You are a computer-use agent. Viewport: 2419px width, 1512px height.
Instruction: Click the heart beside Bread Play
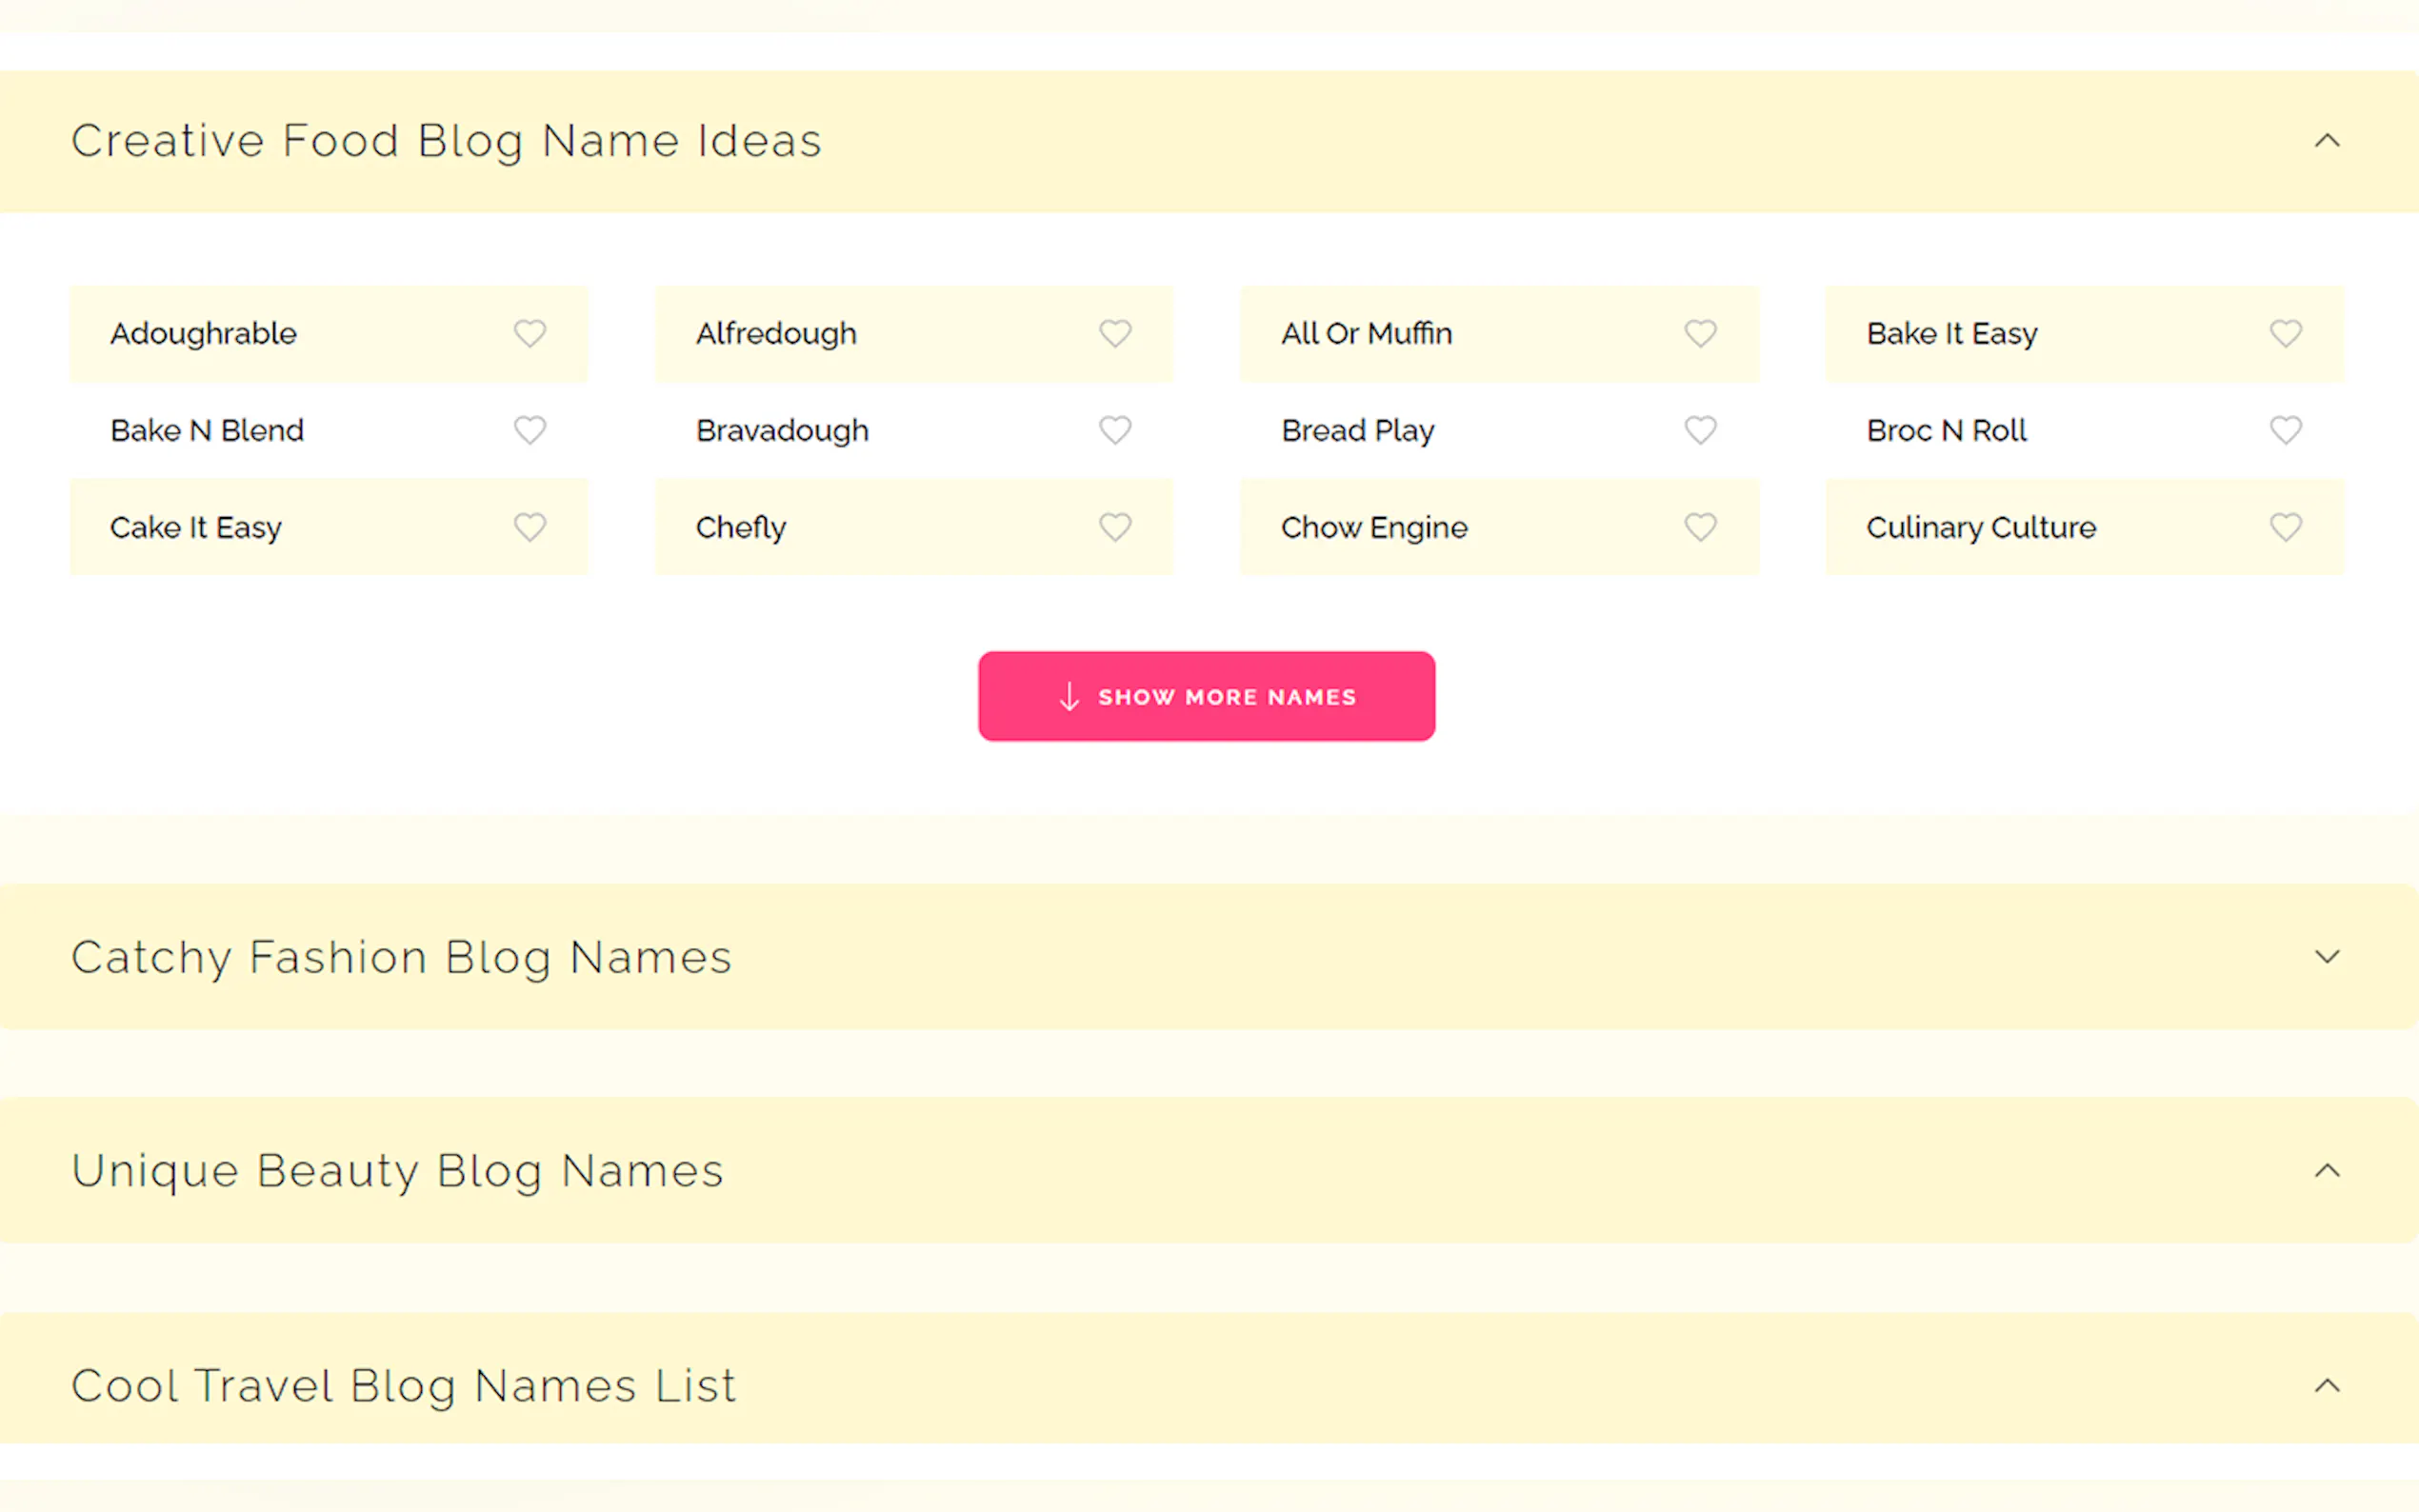(x=1700, y=430)
